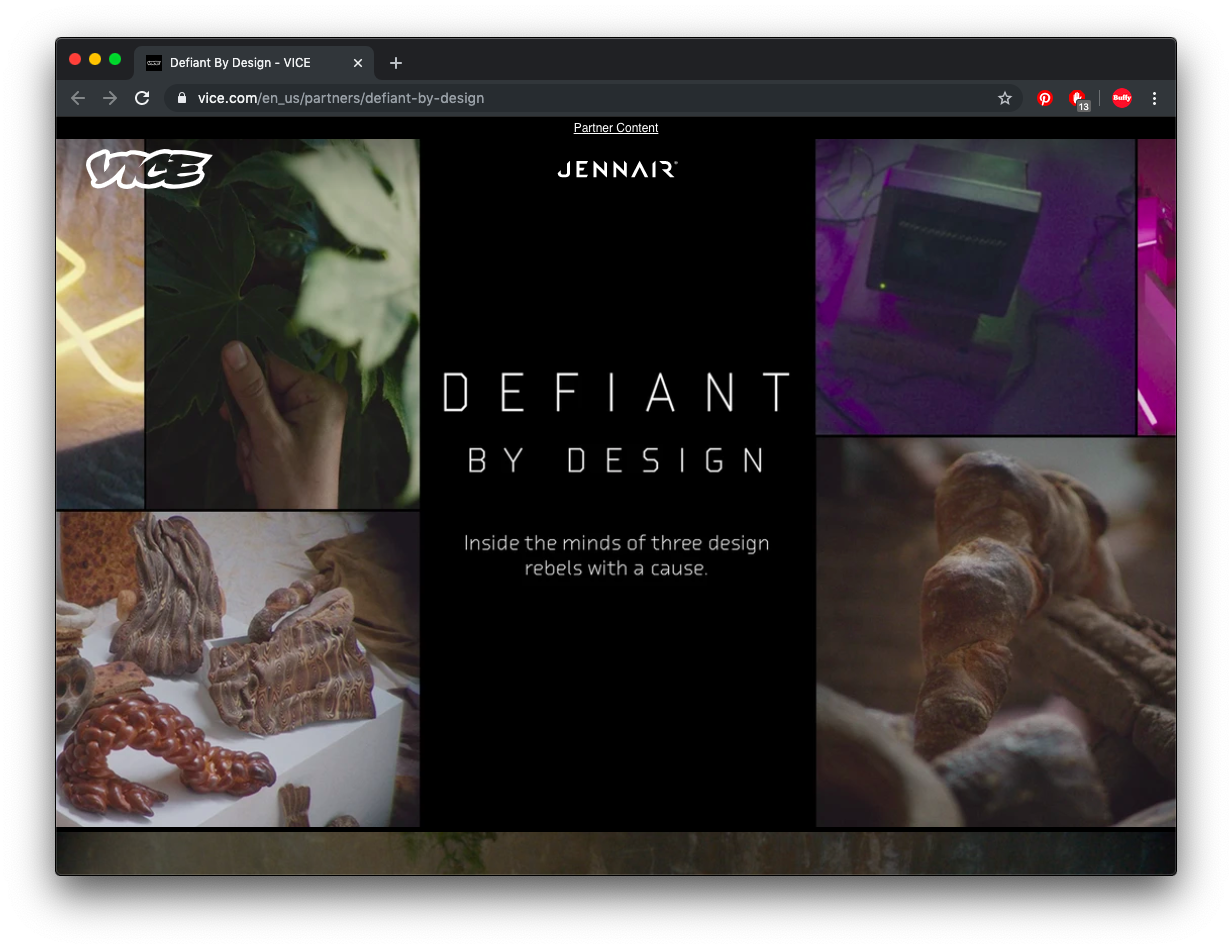View site info via the lock icon

click(x=182, y=98)
